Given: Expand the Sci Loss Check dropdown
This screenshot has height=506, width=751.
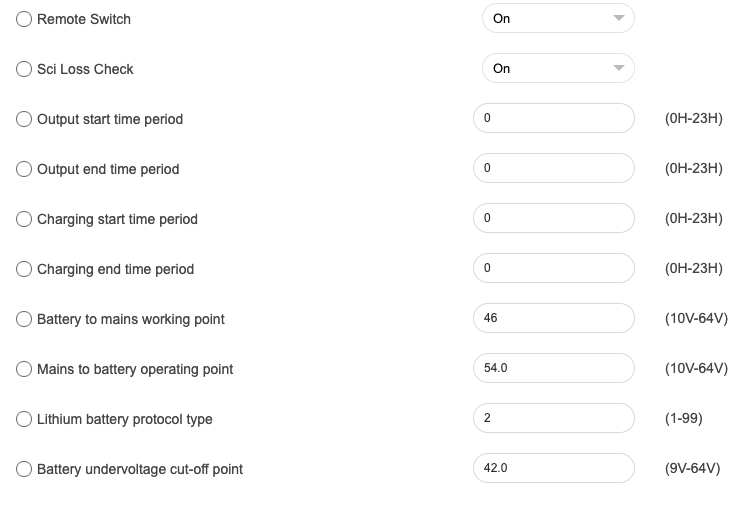Looking at the screenshot, I should pos(558,68).
